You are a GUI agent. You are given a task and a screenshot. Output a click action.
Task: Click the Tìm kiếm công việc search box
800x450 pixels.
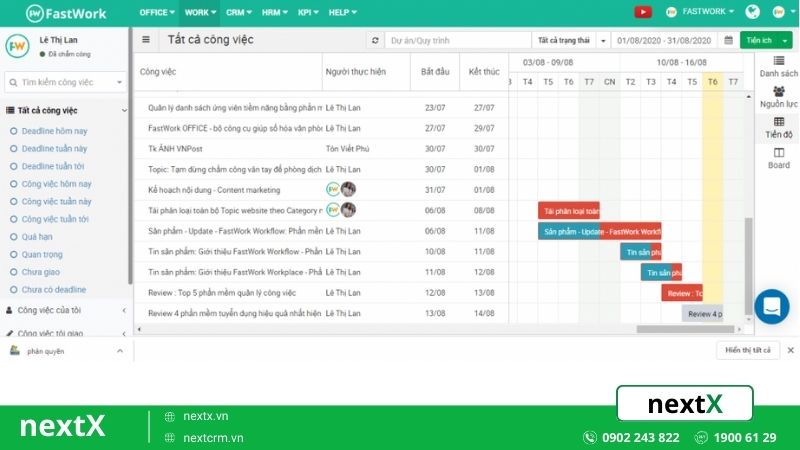[x=65, y=82]
